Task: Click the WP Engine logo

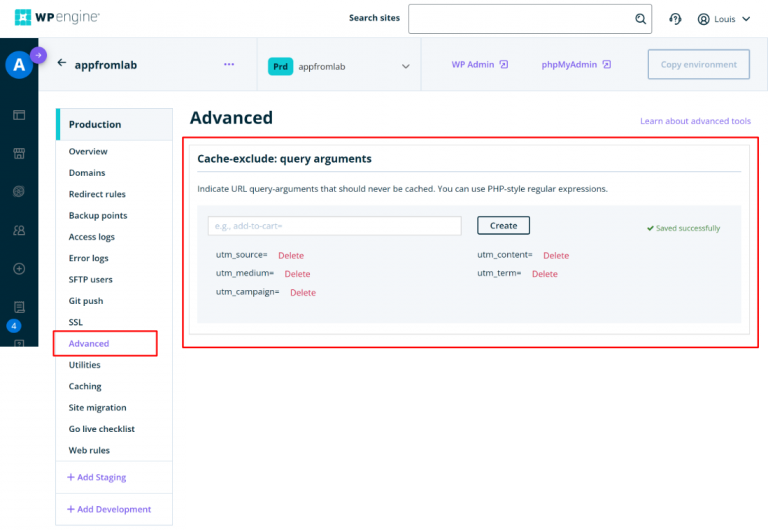Action: [x=57, y=17]
